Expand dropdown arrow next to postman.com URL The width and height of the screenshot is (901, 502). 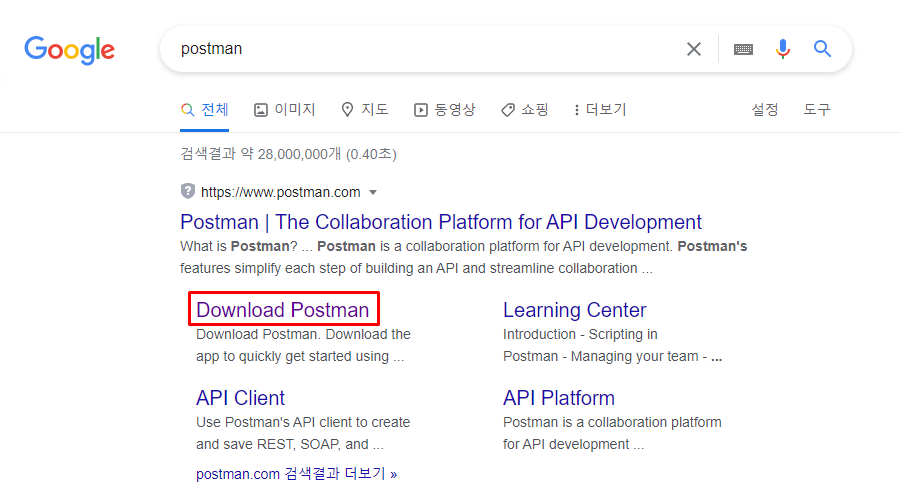point(373,192)
